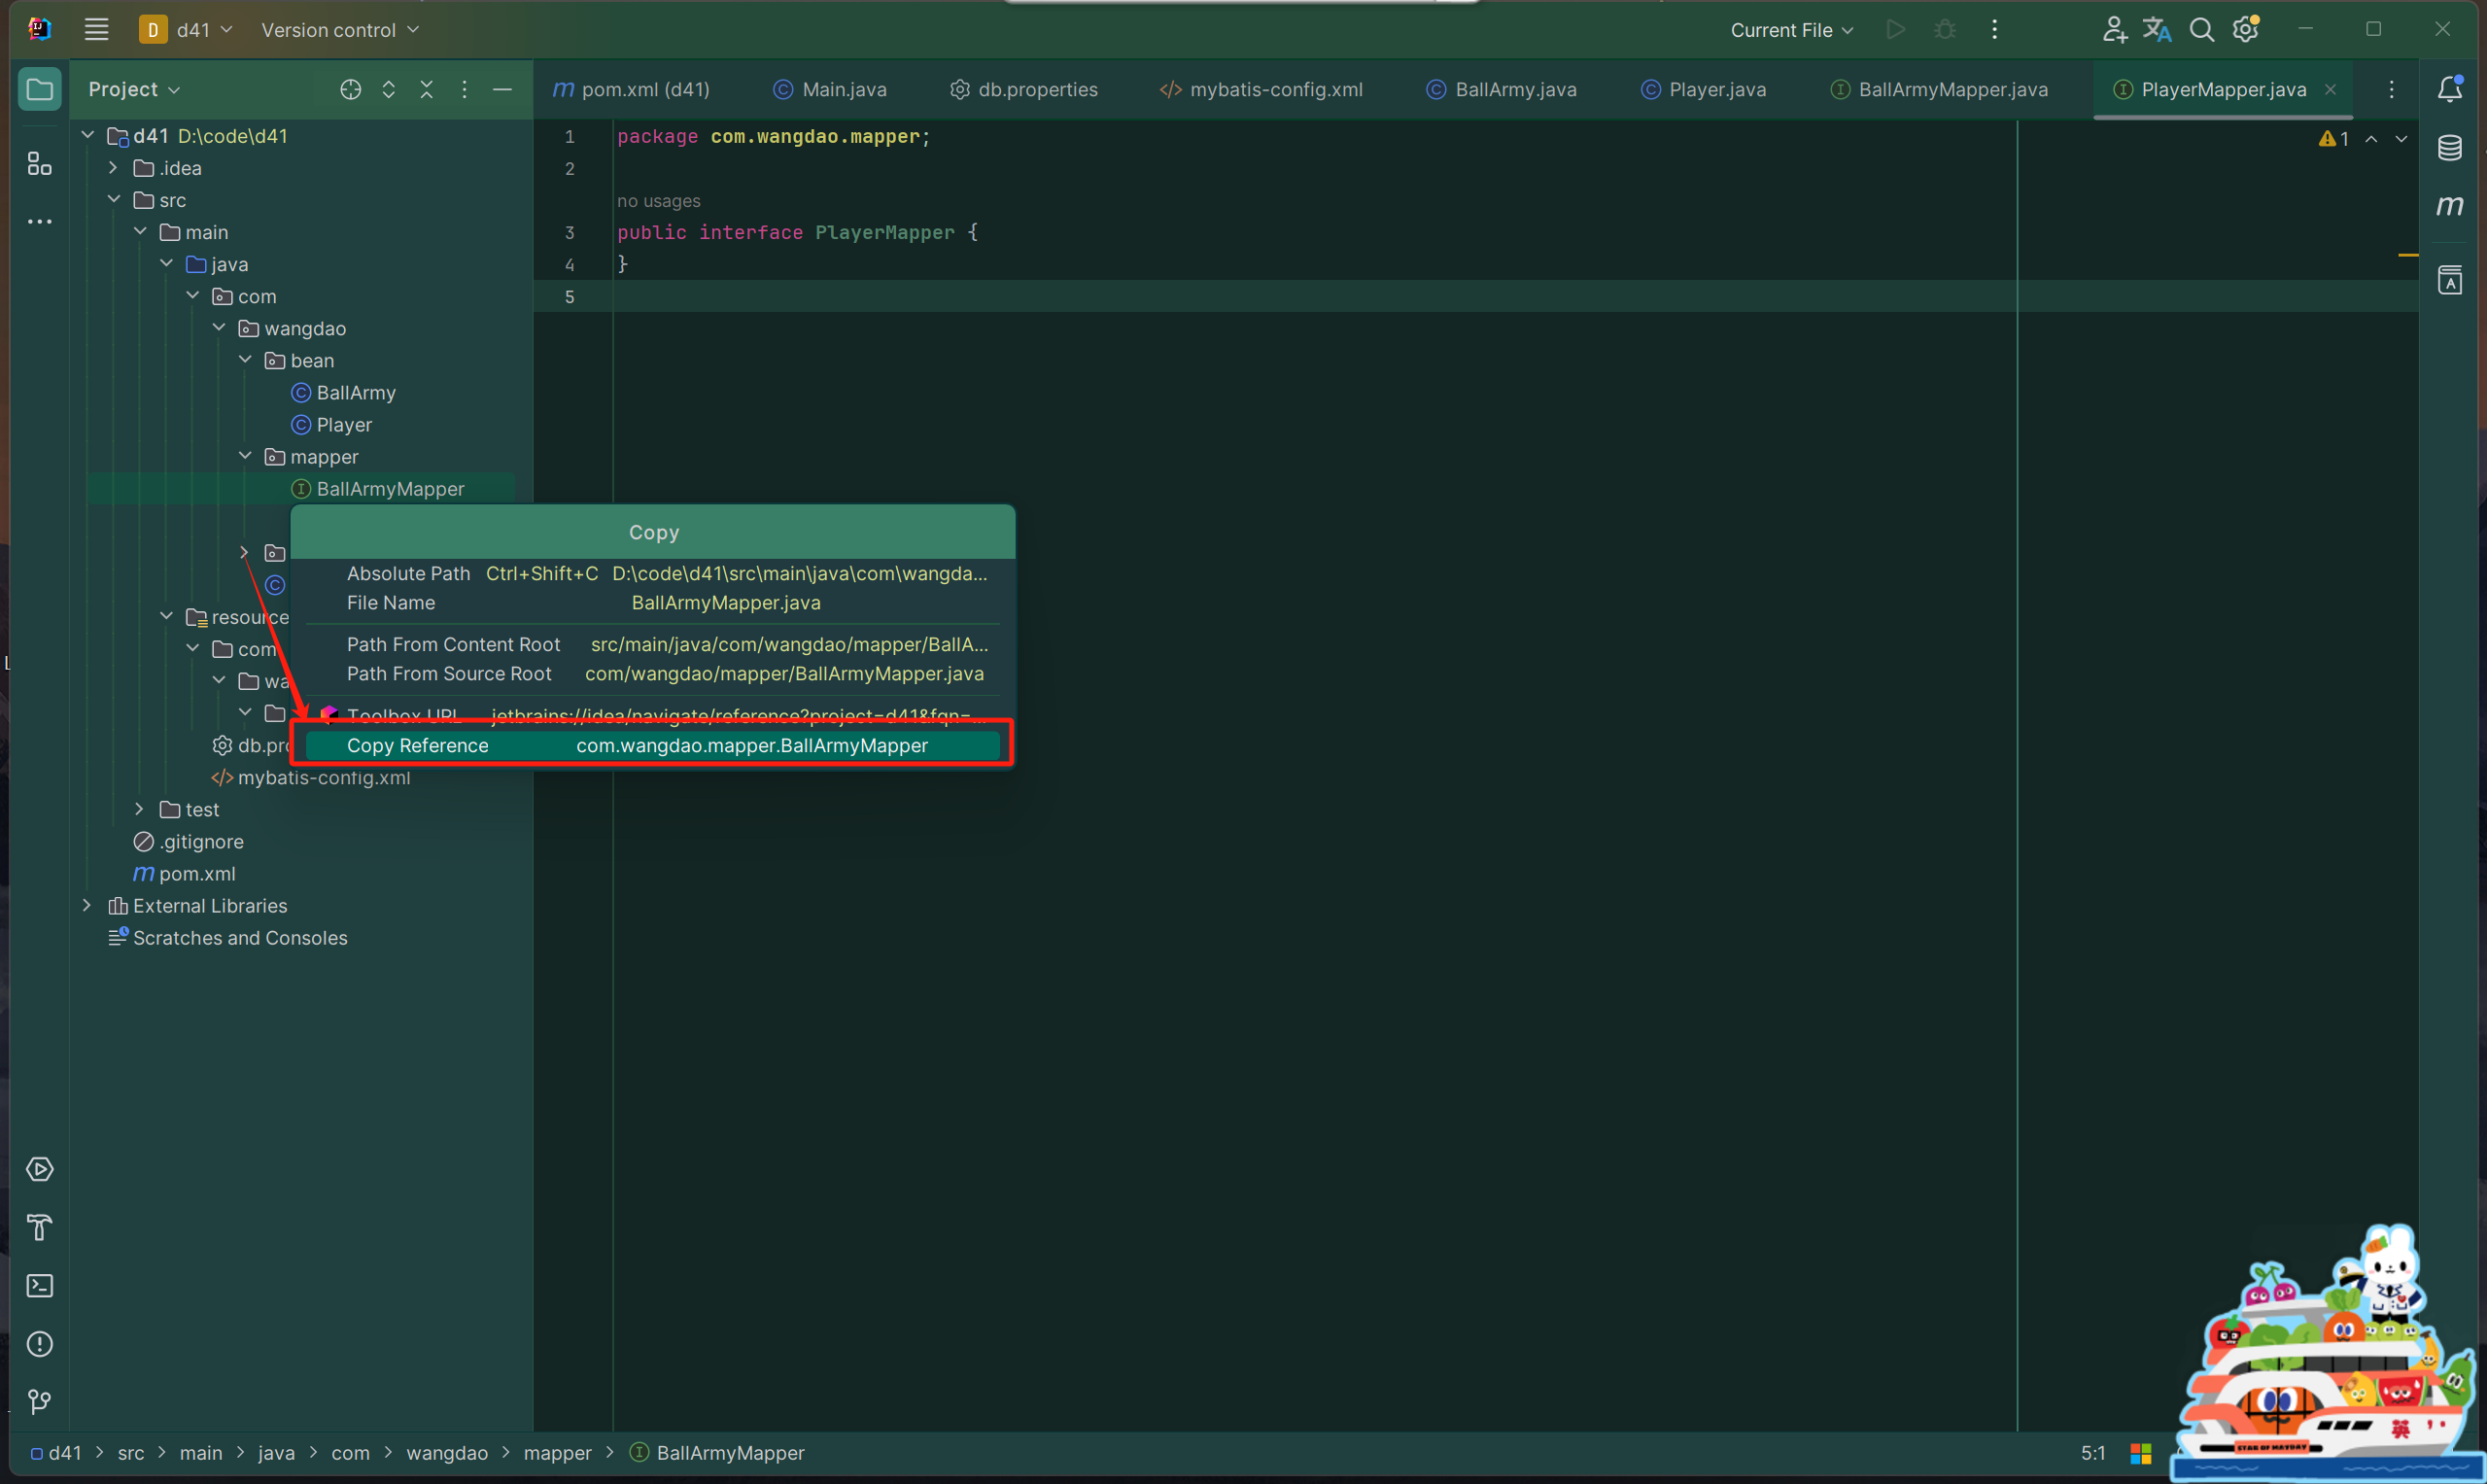Open the Terminal tool window

click(x=40, y=1285)
